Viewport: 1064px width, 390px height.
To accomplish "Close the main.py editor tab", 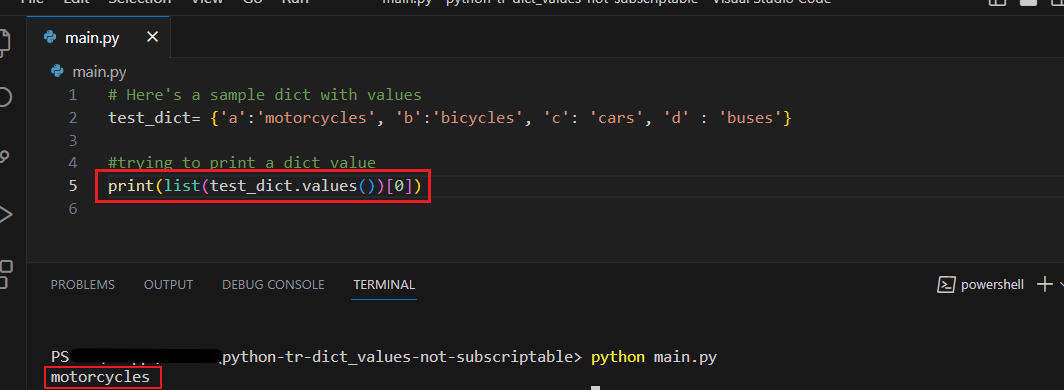I will [x=153, y=37].
